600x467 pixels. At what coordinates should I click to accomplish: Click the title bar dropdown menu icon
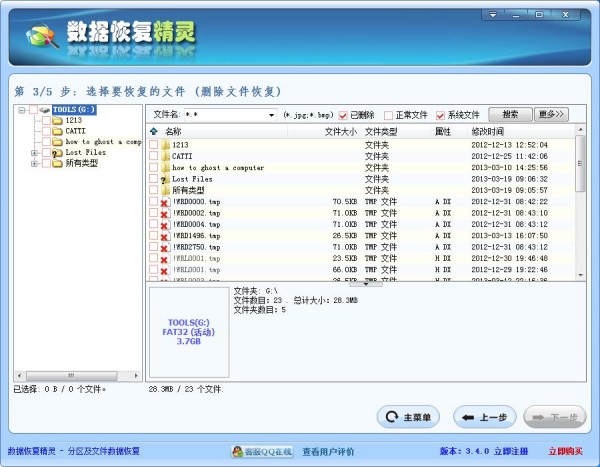point(493,15)
